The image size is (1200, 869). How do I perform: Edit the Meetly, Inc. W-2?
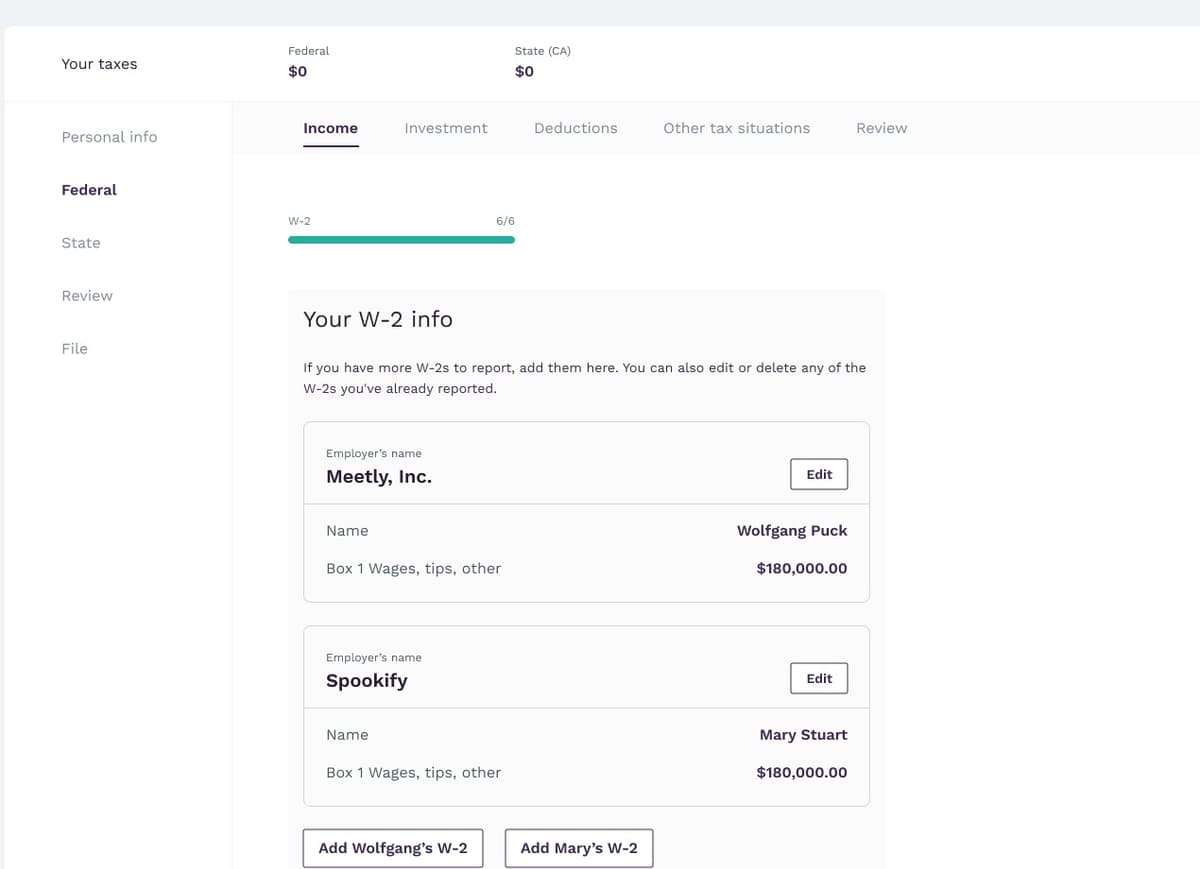click(x=819, y=474)
